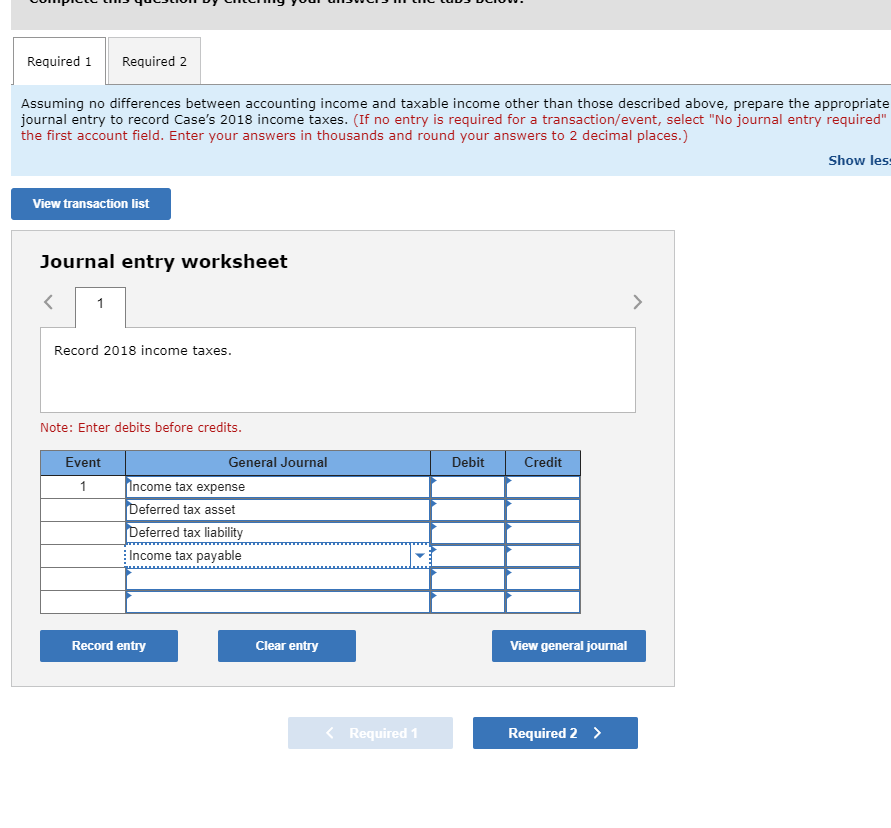Image resolution: width=891 pixels, height=828 pixels.
Task: Click the right chevron to view next entry
Action: [x=637, y=301]
